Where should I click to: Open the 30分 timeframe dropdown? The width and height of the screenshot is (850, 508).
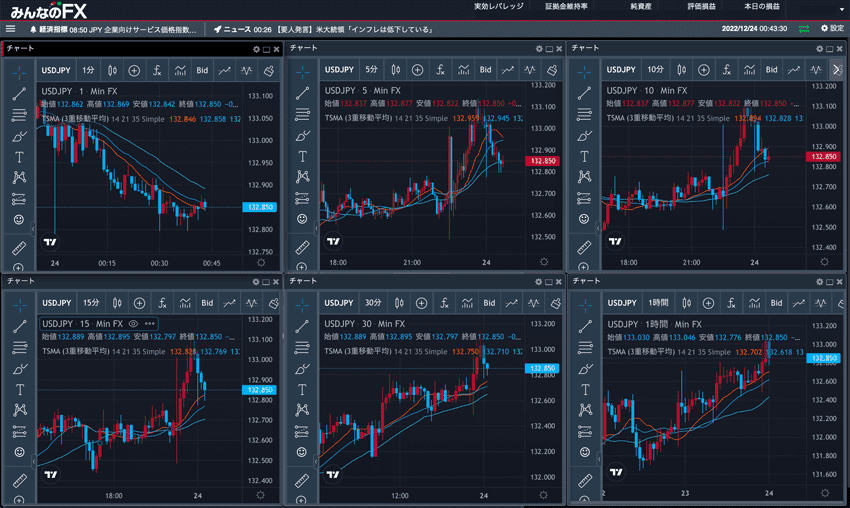[372, 303]
